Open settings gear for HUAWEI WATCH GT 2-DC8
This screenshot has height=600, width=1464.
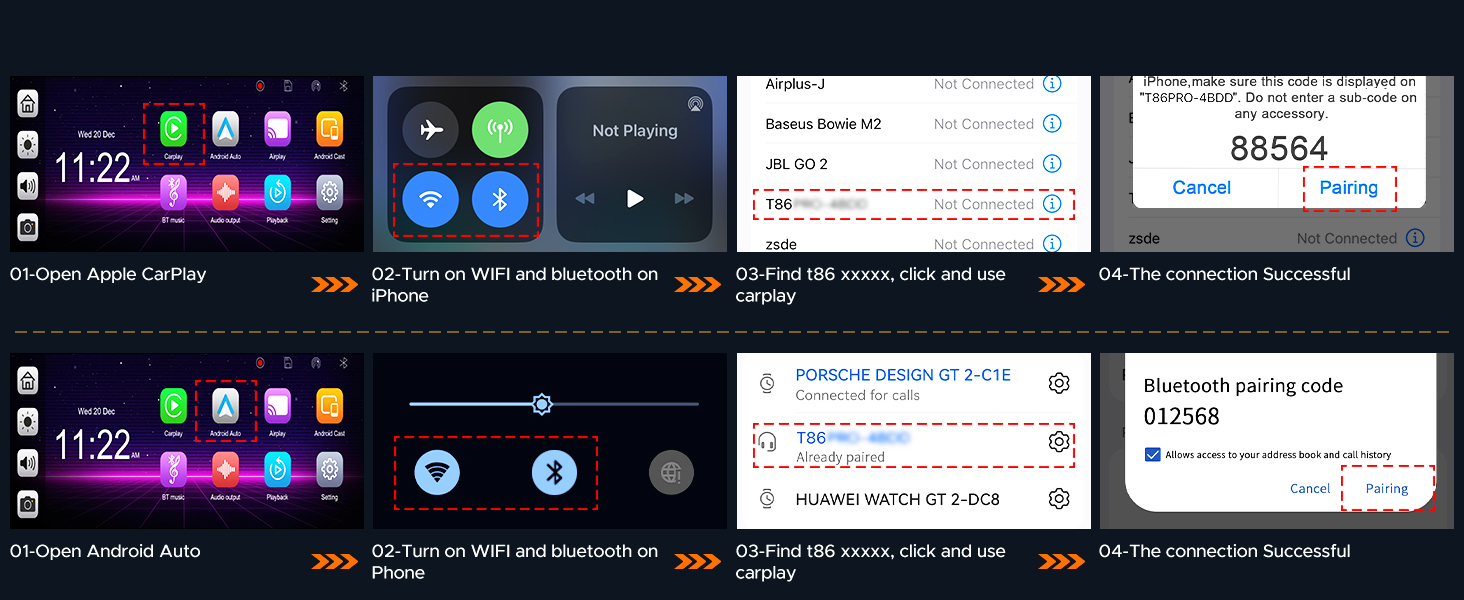[1059, 498]
